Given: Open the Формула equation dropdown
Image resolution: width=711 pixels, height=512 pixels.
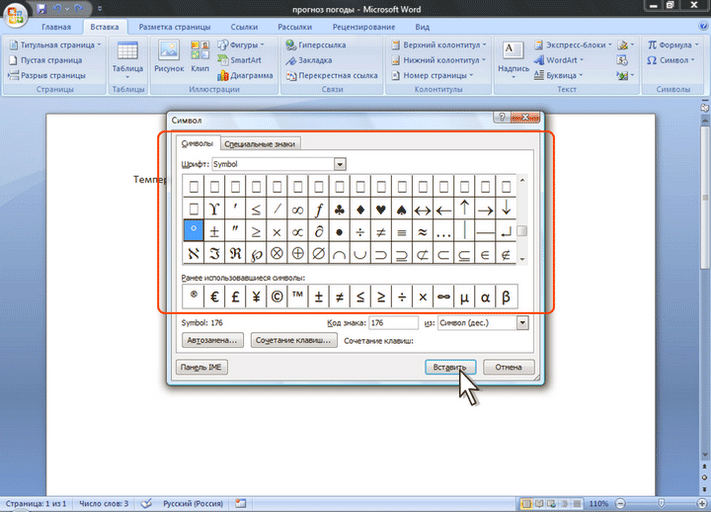Looking at the screenshot, I should [x=696, y=45].
